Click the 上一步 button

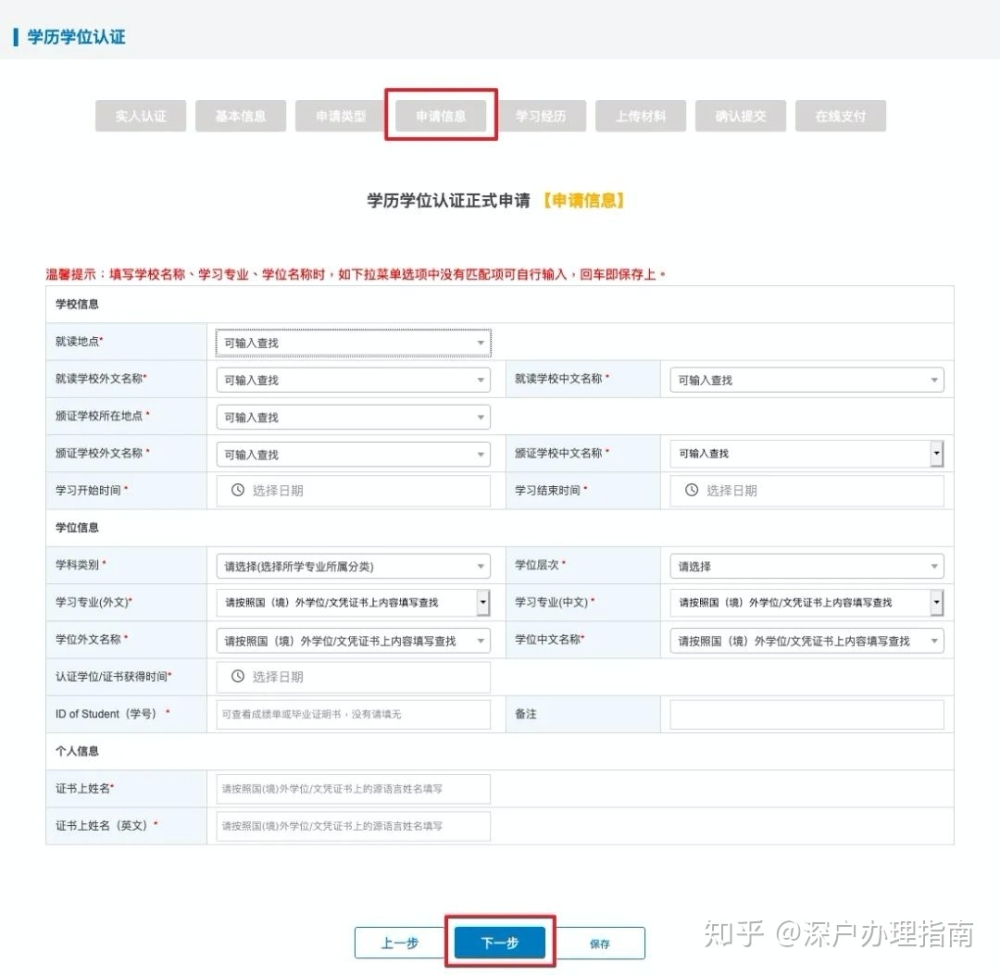(x=400, y=943)
